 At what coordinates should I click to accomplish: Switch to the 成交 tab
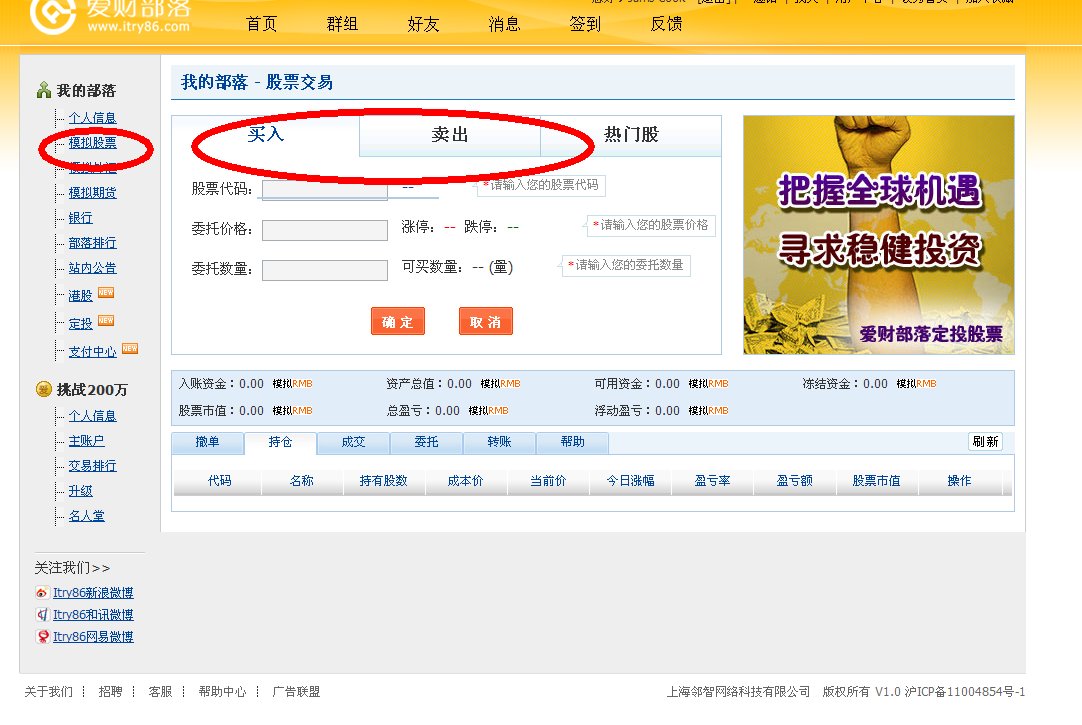click(x=353, y=442)
